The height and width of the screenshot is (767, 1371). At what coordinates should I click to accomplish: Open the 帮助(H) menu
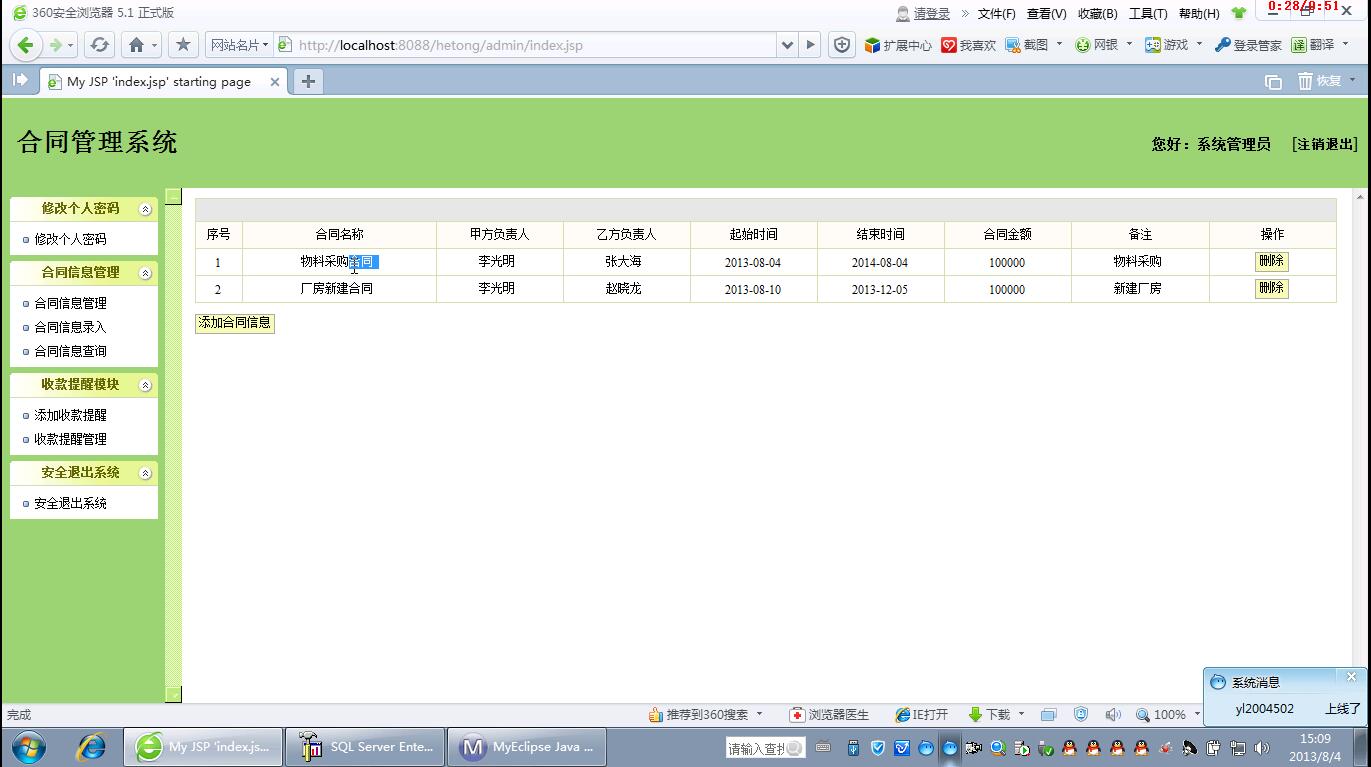(x=1199, y=13)
